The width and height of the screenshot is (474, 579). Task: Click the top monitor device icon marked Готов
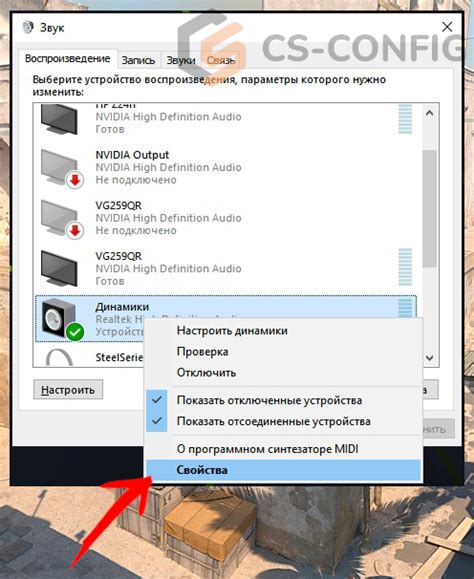[x=59, y=120]
